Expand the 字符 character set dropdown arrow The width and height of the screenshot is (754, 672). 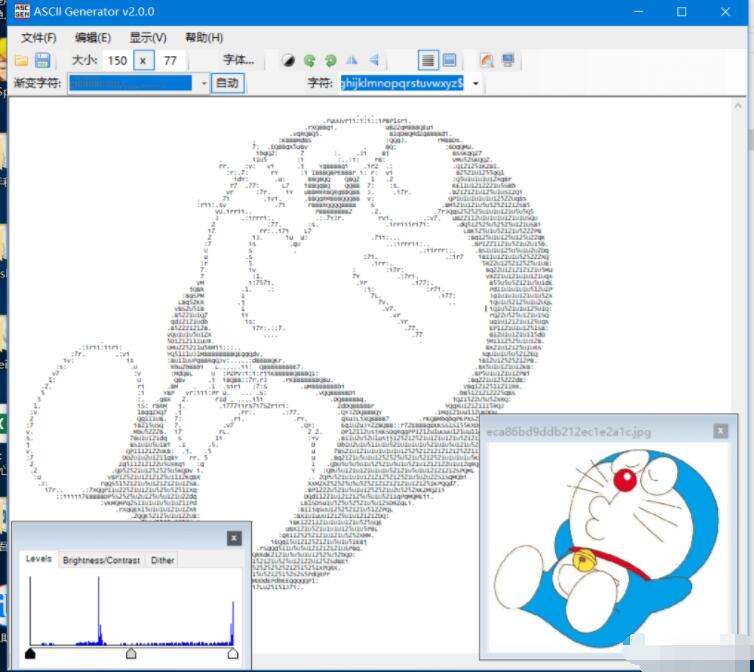[x=476, y=84]
